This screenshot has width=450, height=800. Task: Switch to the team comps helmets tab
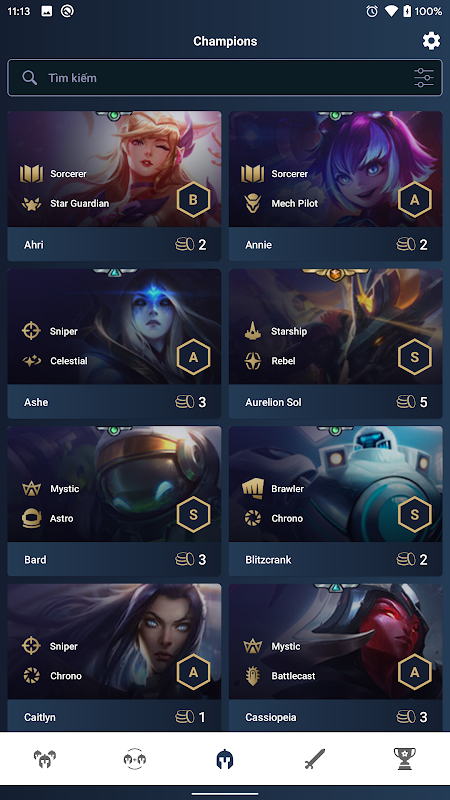(45, 759)
